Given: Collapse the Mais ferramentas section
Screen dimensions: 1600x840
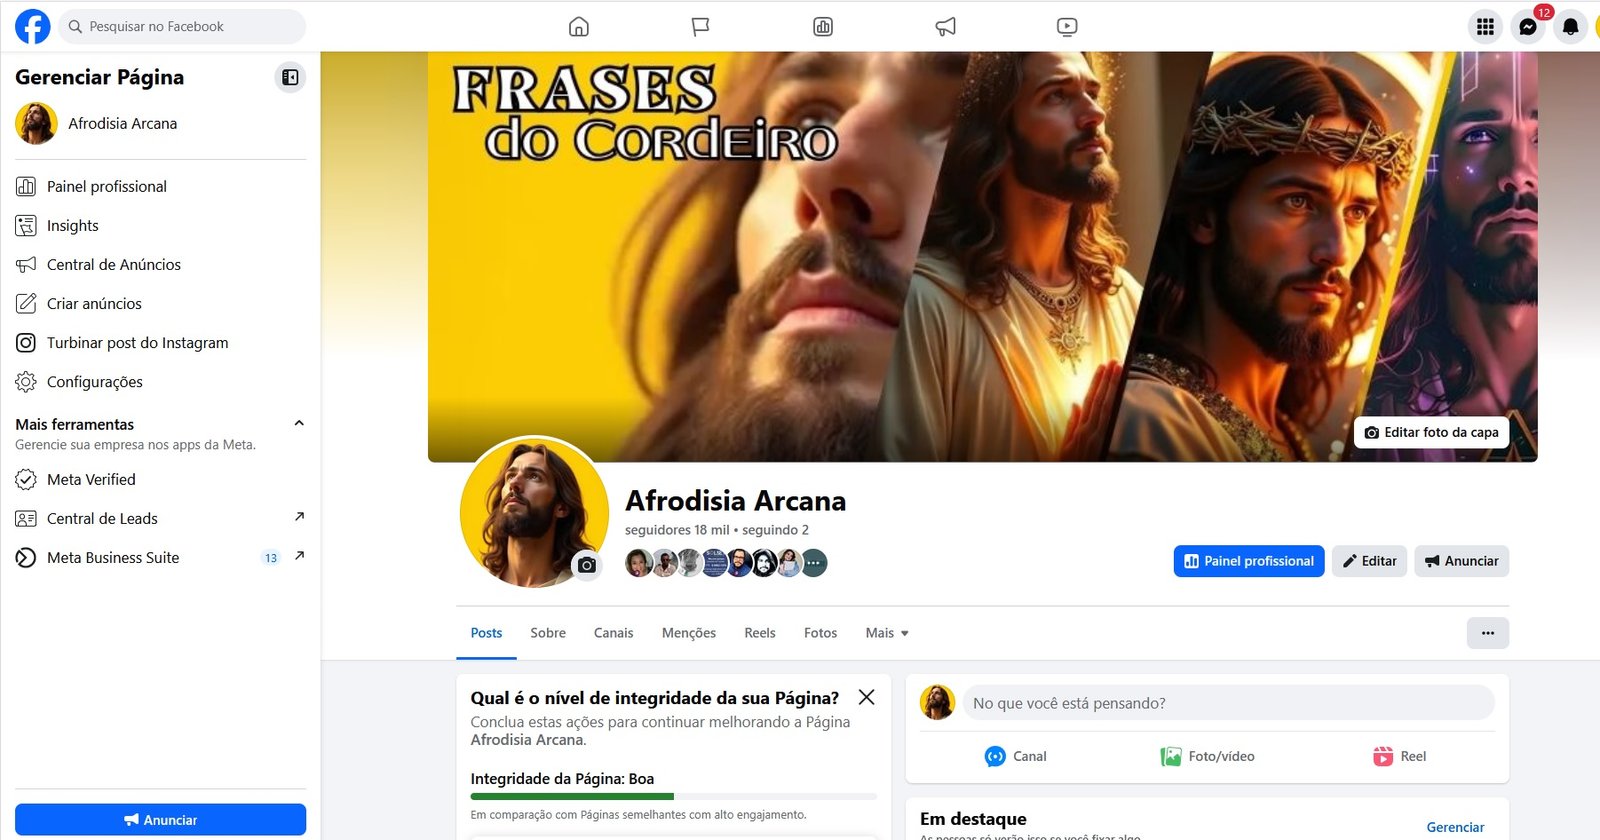Looking at the screenshot, I should point(298,423).
